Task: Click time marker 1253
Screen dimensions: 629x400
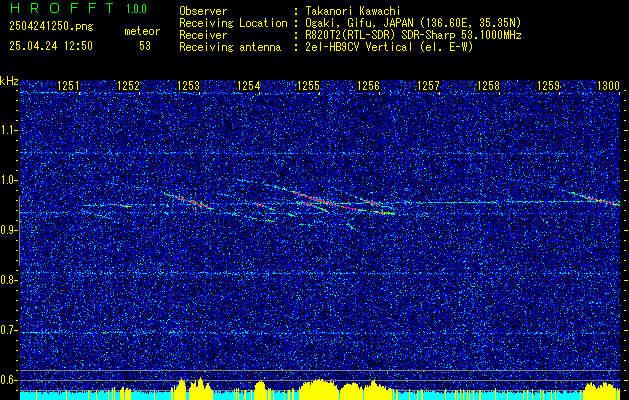Action: point(189,85)
